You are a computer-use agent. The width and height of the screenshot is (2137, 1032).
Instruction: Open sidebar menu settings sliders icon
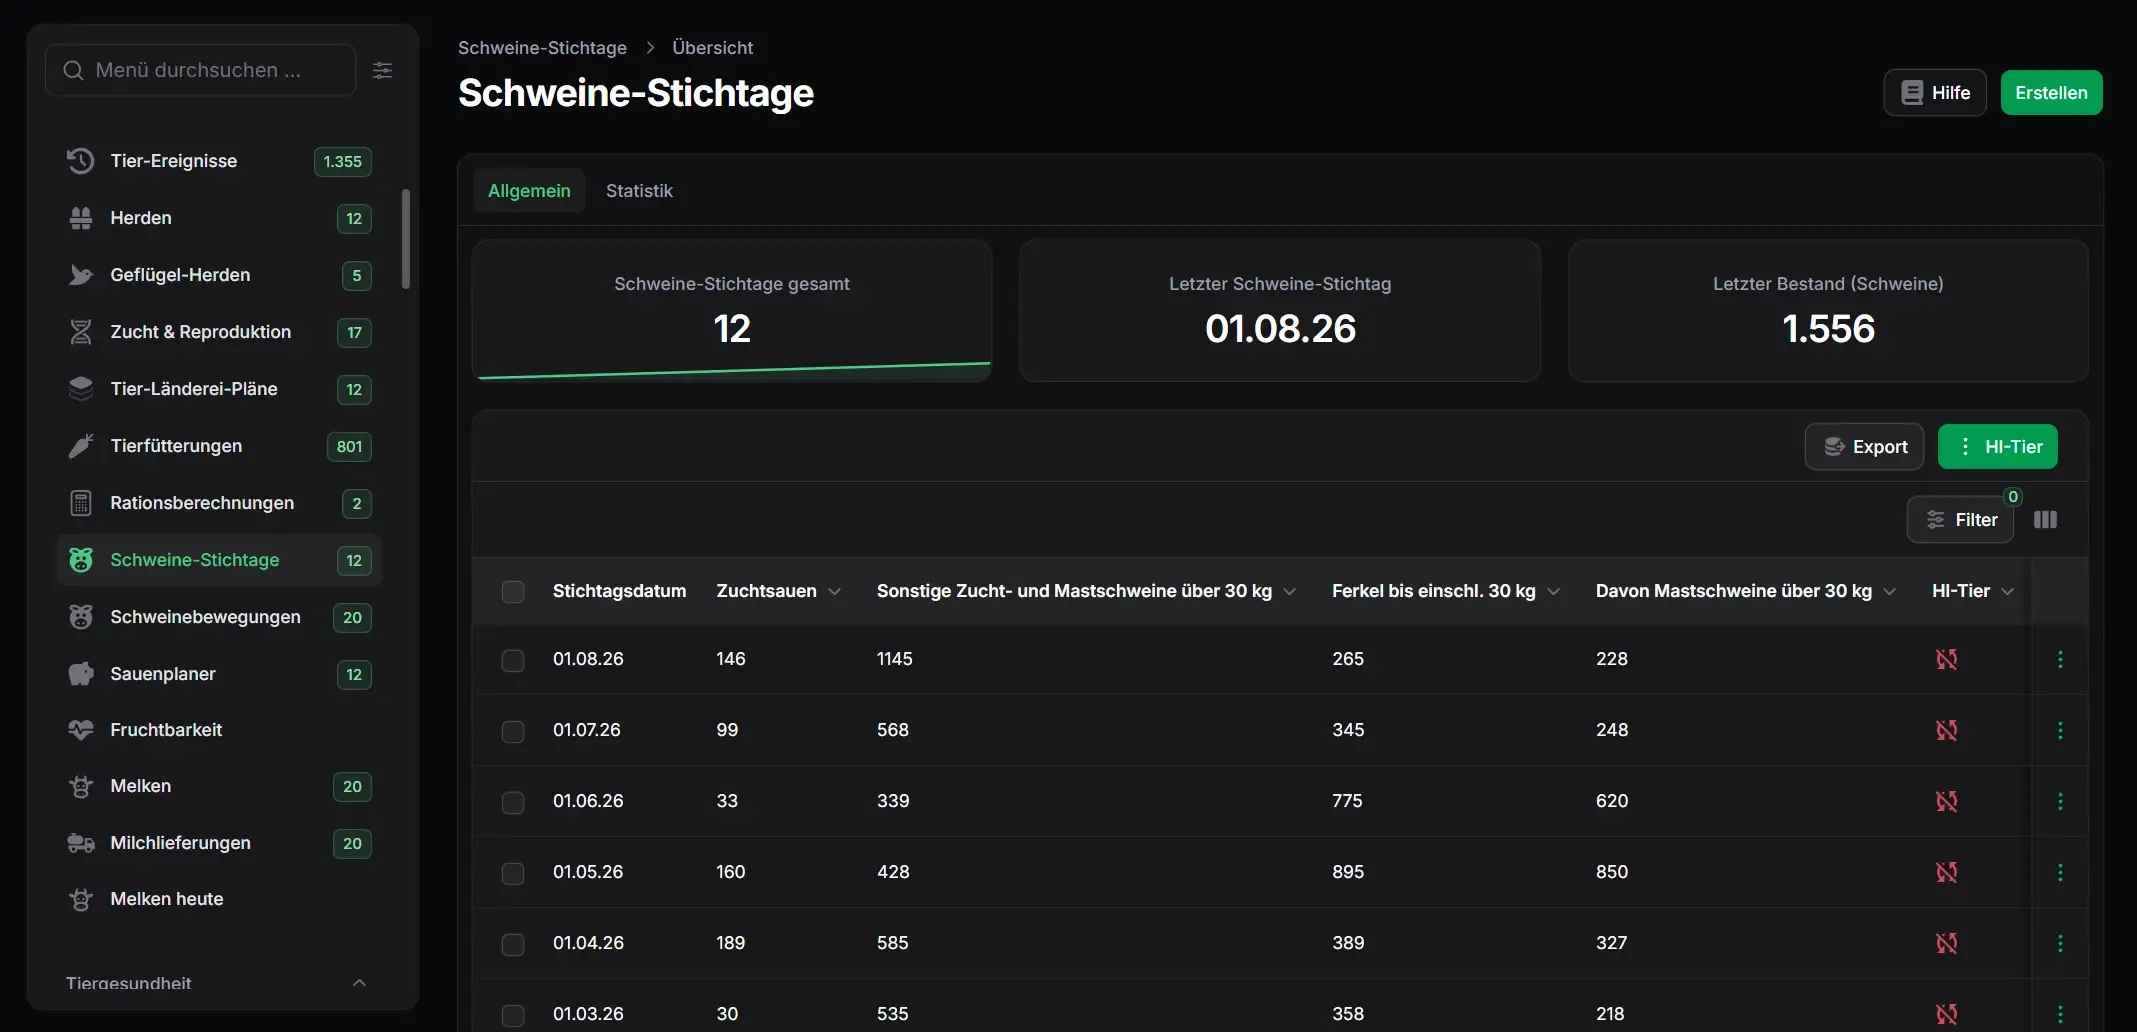pyautogui.click(x=382, y=70)
